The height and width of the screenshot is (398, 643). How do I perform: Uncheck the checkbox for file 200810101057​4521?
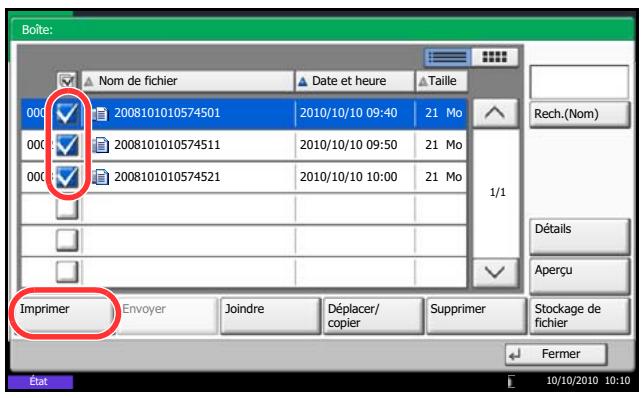[x=67, y=177]
